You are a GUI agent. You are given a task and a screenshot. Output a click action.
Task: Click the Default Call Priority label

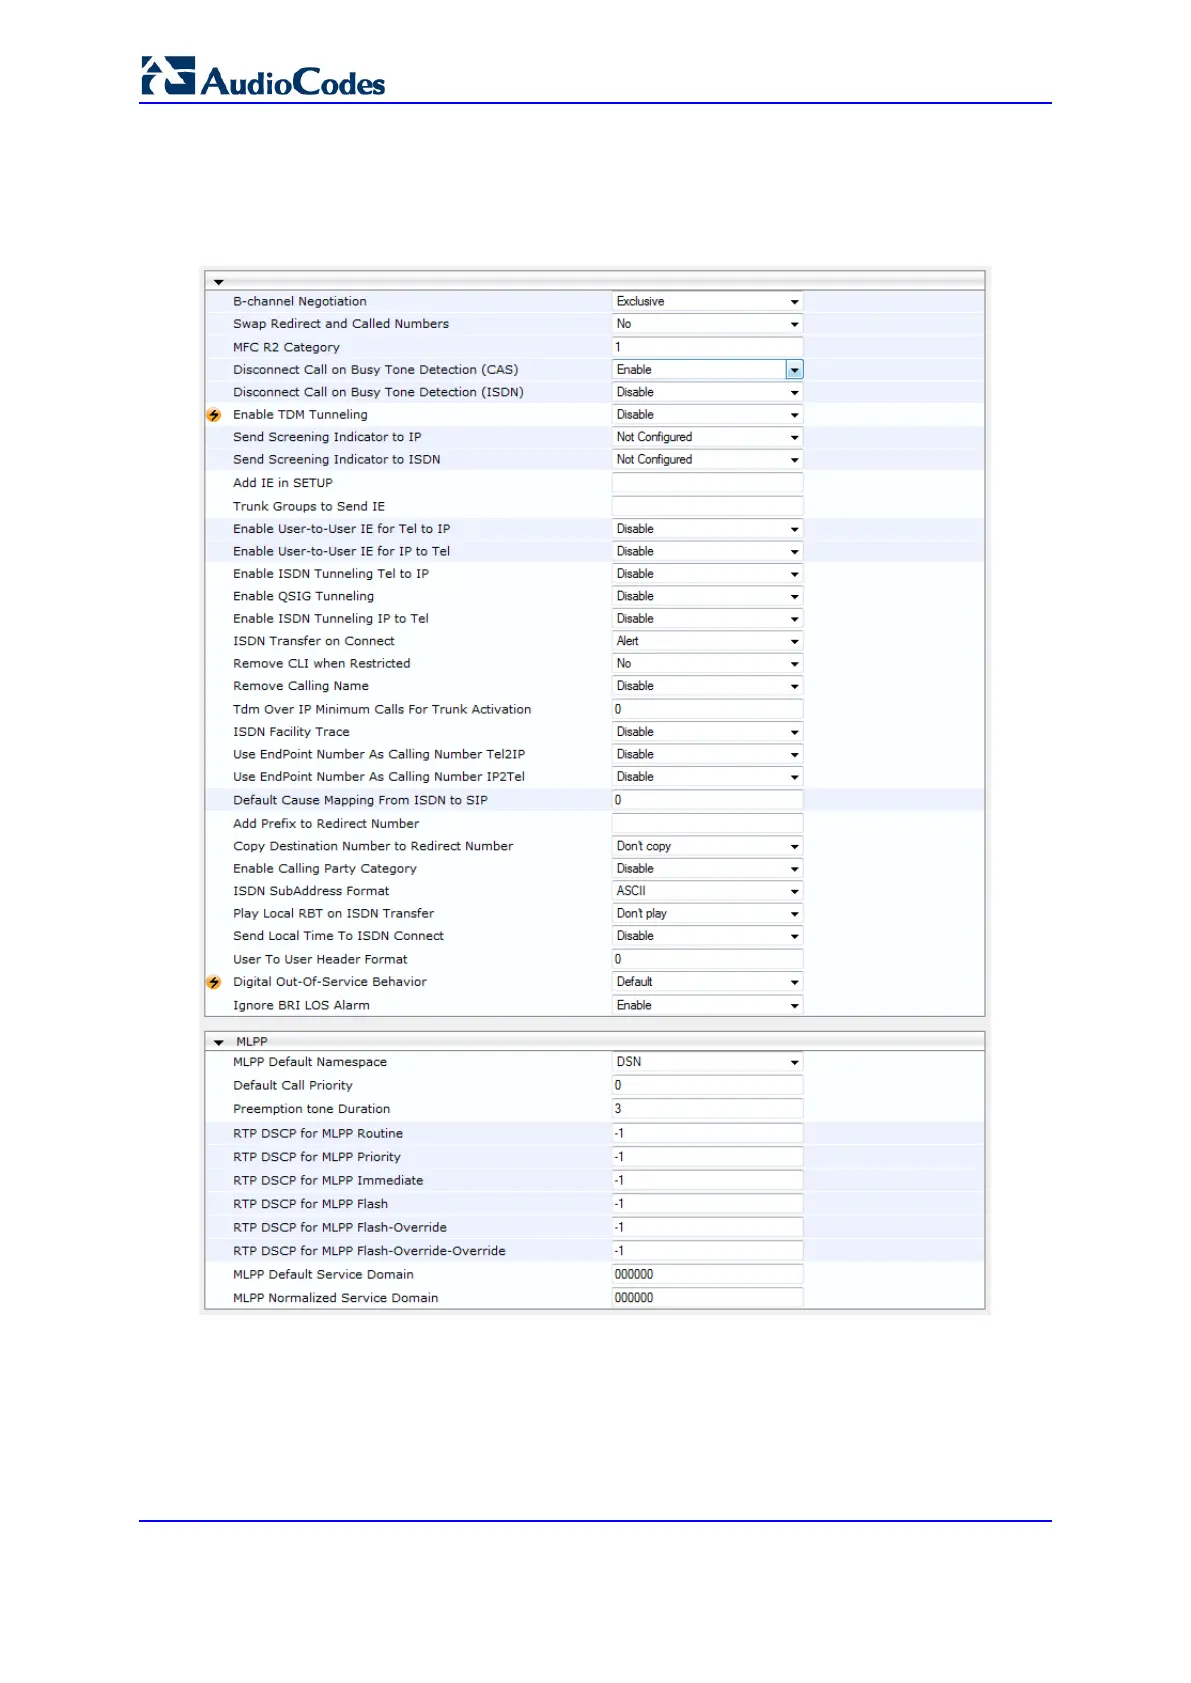point(293,1085)
